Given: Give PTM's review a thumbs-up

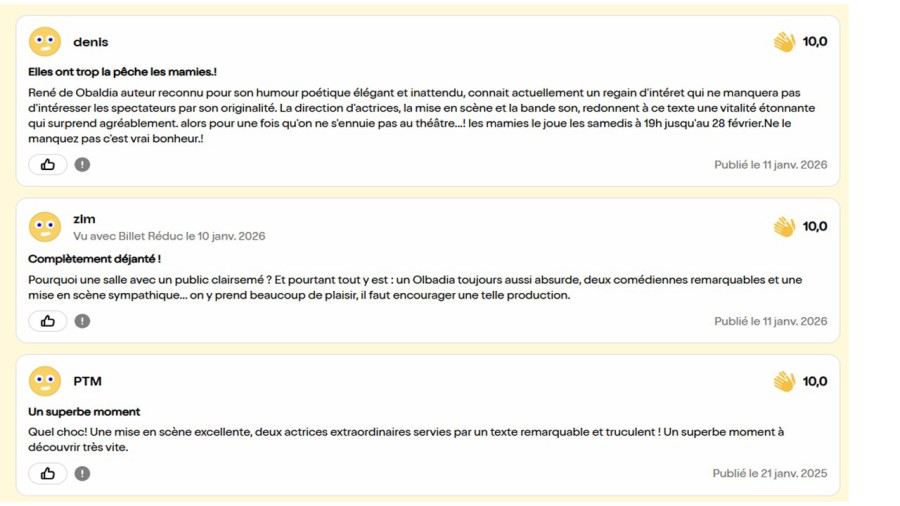Looking at the screenshot, I should coord(47,474).
